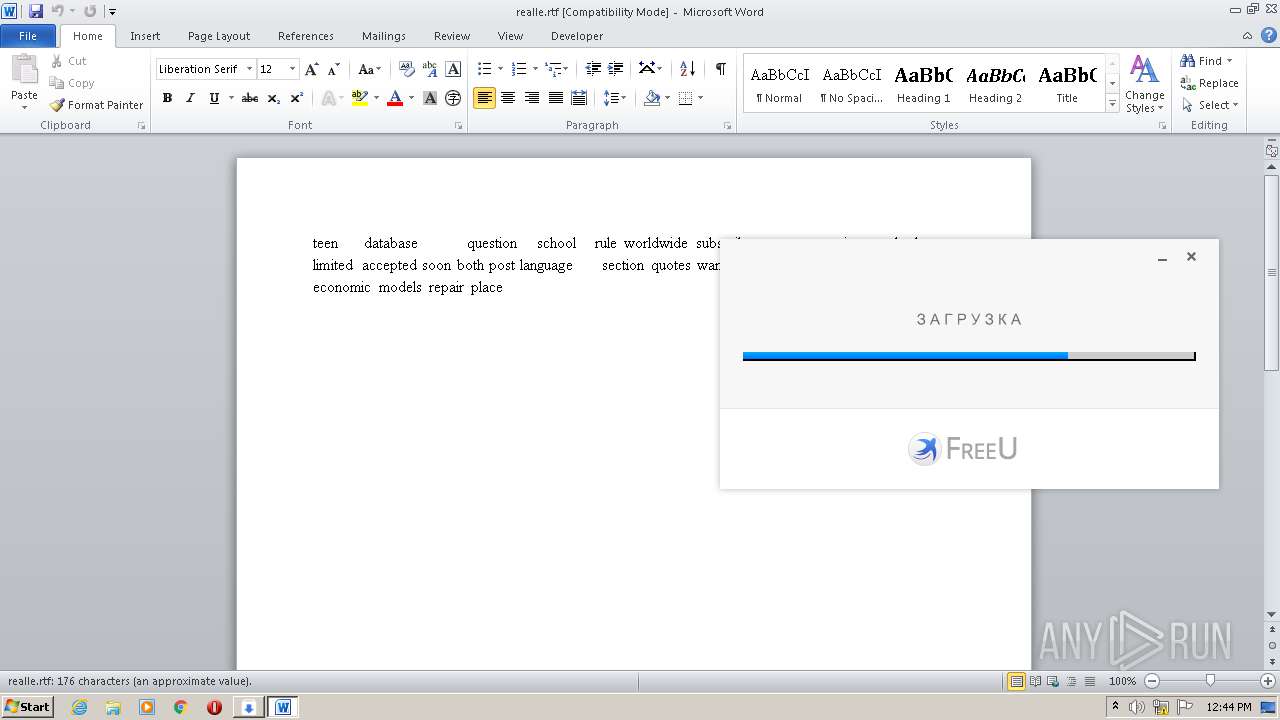
Task: Click Character Shading icon
Action: click(x=430, y=98)
